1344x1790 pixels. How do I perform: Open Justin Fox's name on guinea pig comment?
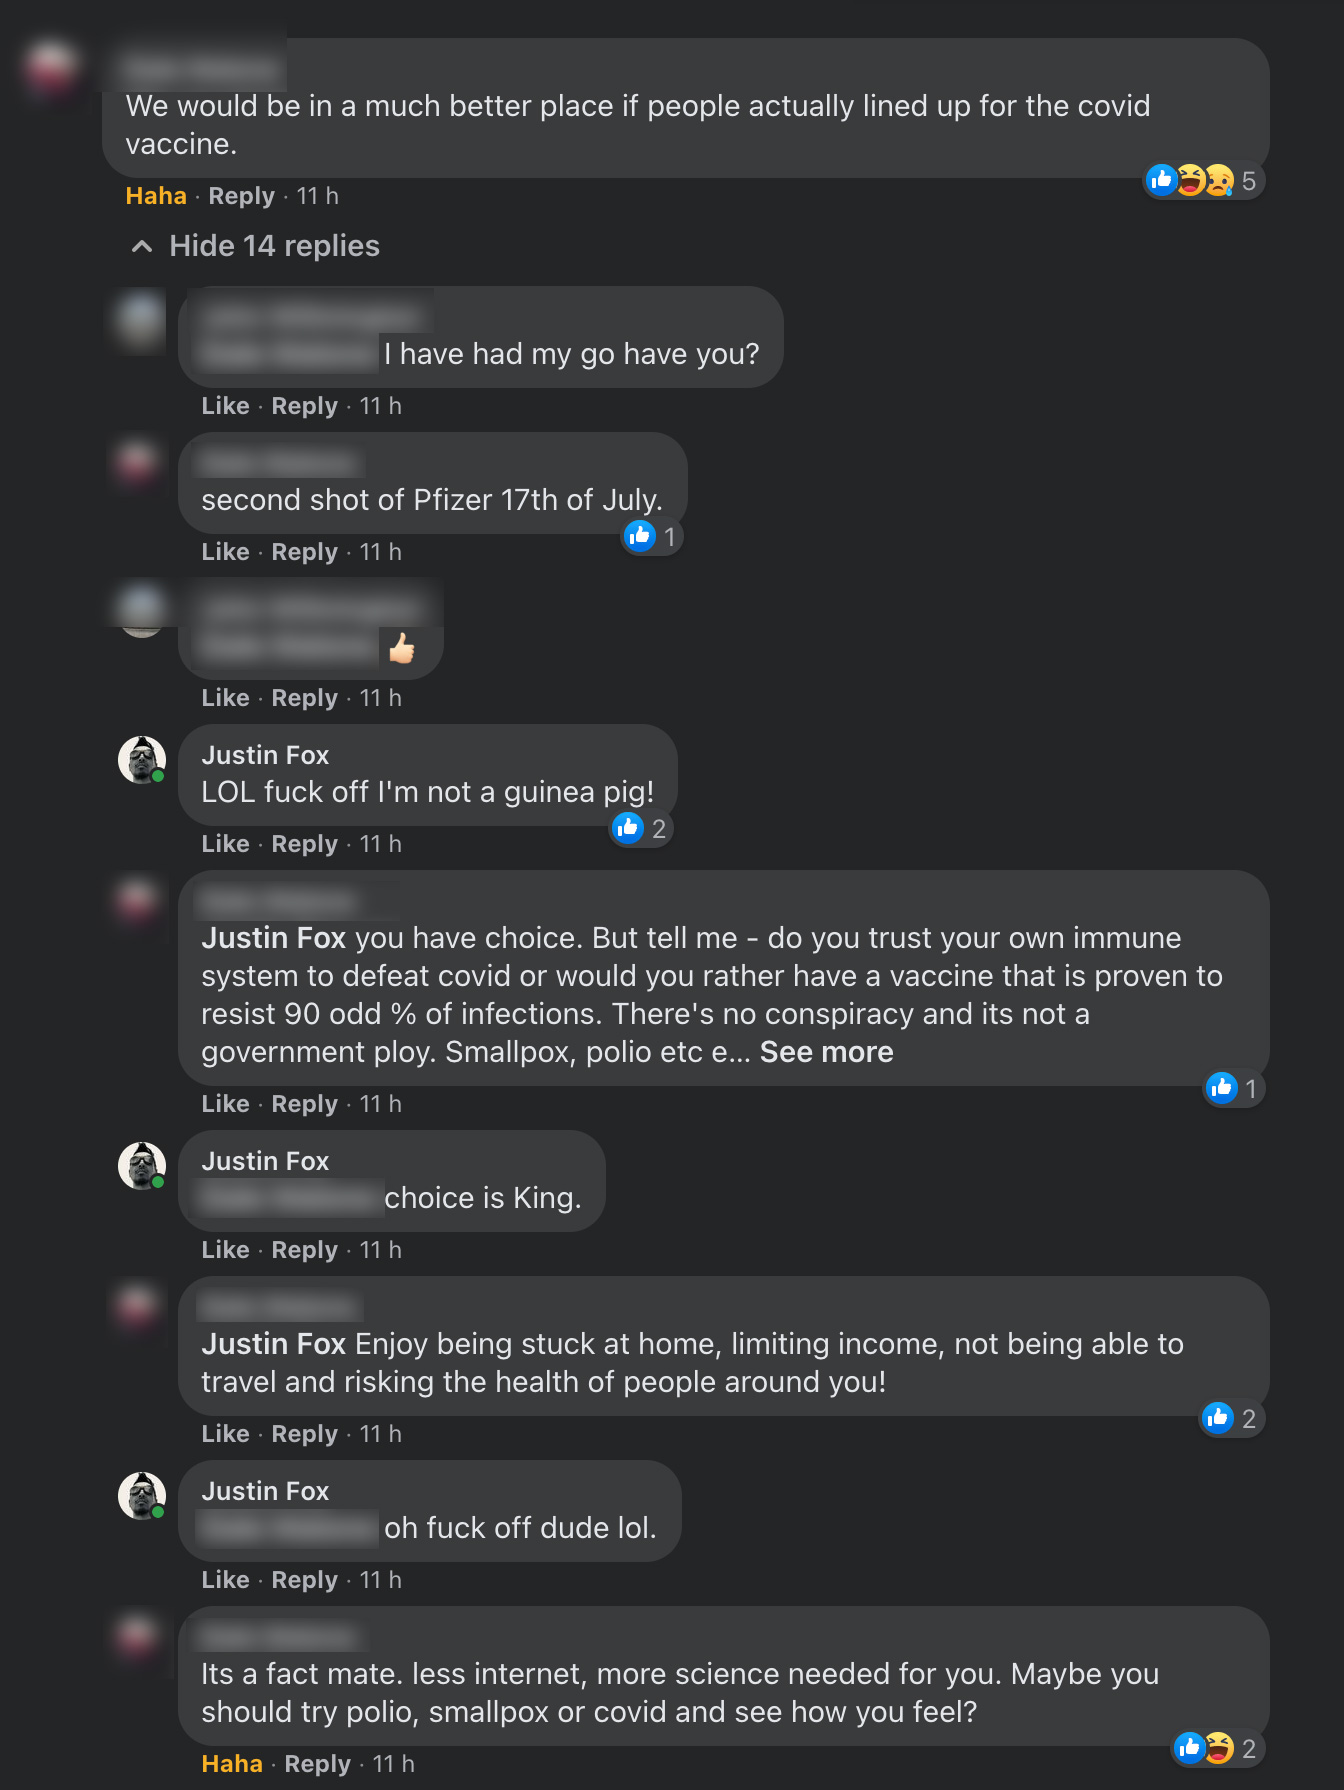tap(265, 755)
